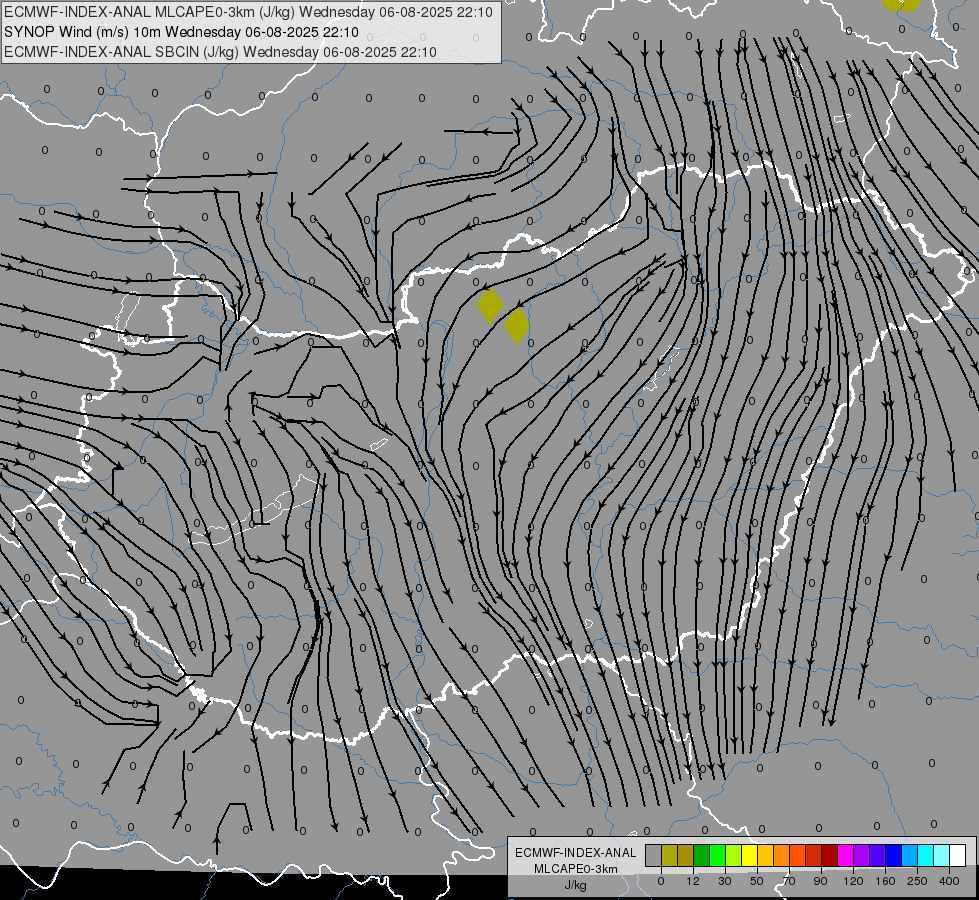
Task: Click the legend unit J/kg
Action: click(575, 885)
